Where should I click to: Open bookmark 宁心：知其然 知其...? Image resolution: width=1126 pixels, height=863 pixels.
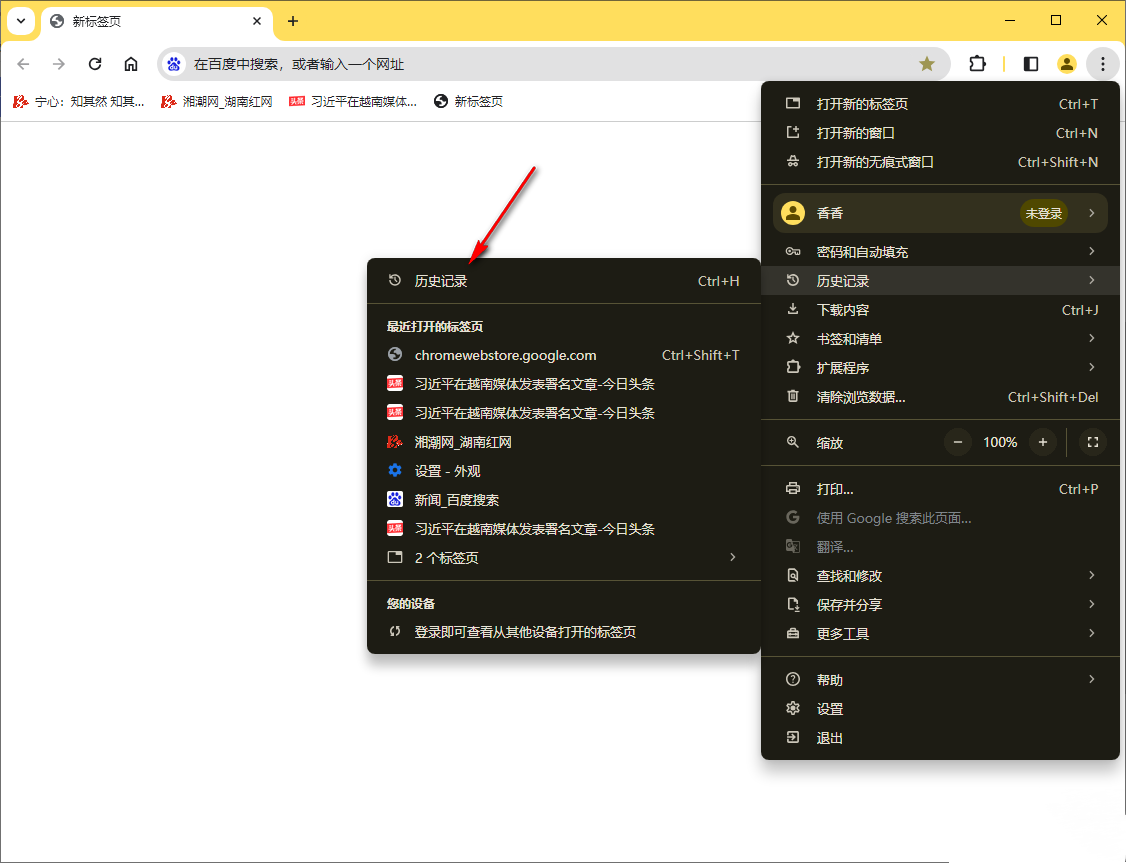point(79,101)
